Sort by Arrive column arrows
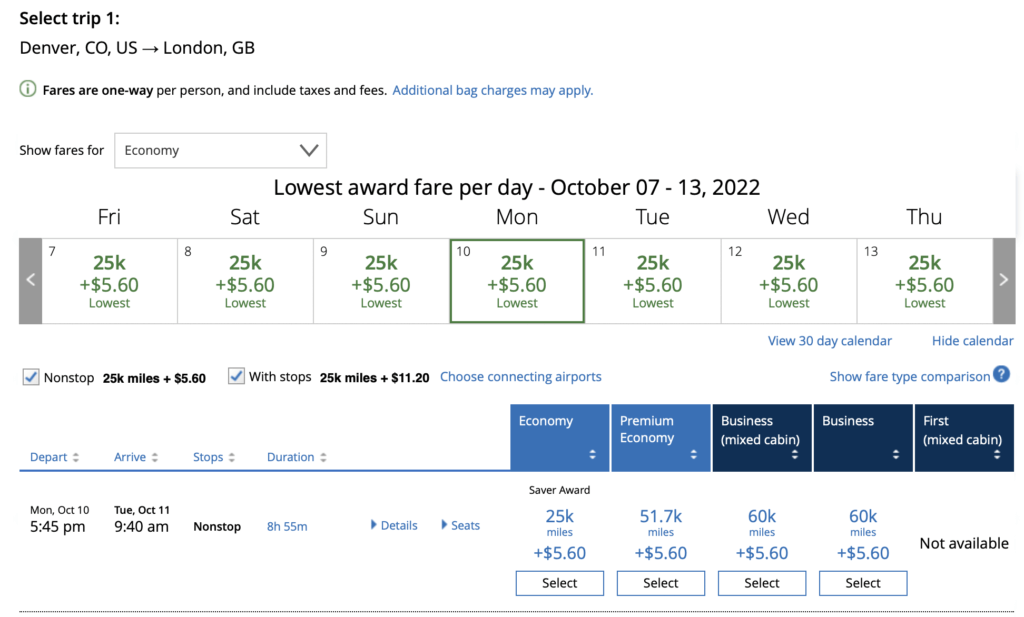Image resolution: width=1024 pixels, height=617 pixels. [154, 458]
